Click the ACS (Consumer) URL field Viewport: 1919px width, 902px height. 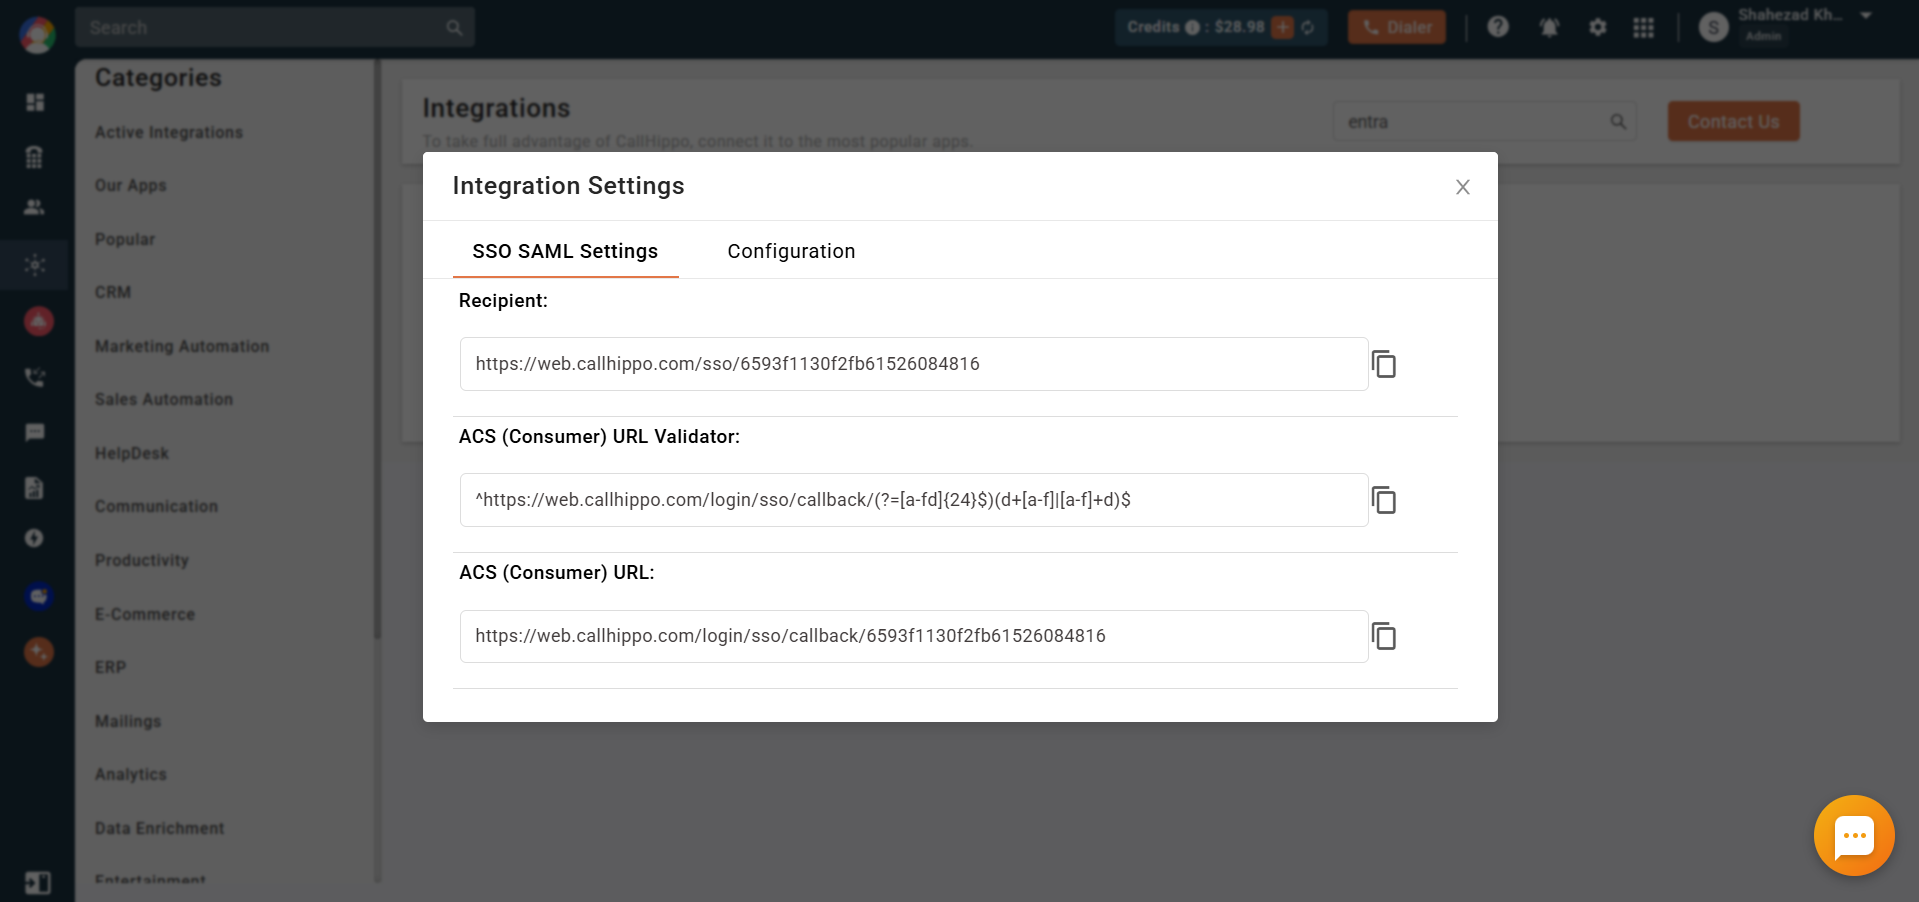pyautogui.click(x=914, y=636)
